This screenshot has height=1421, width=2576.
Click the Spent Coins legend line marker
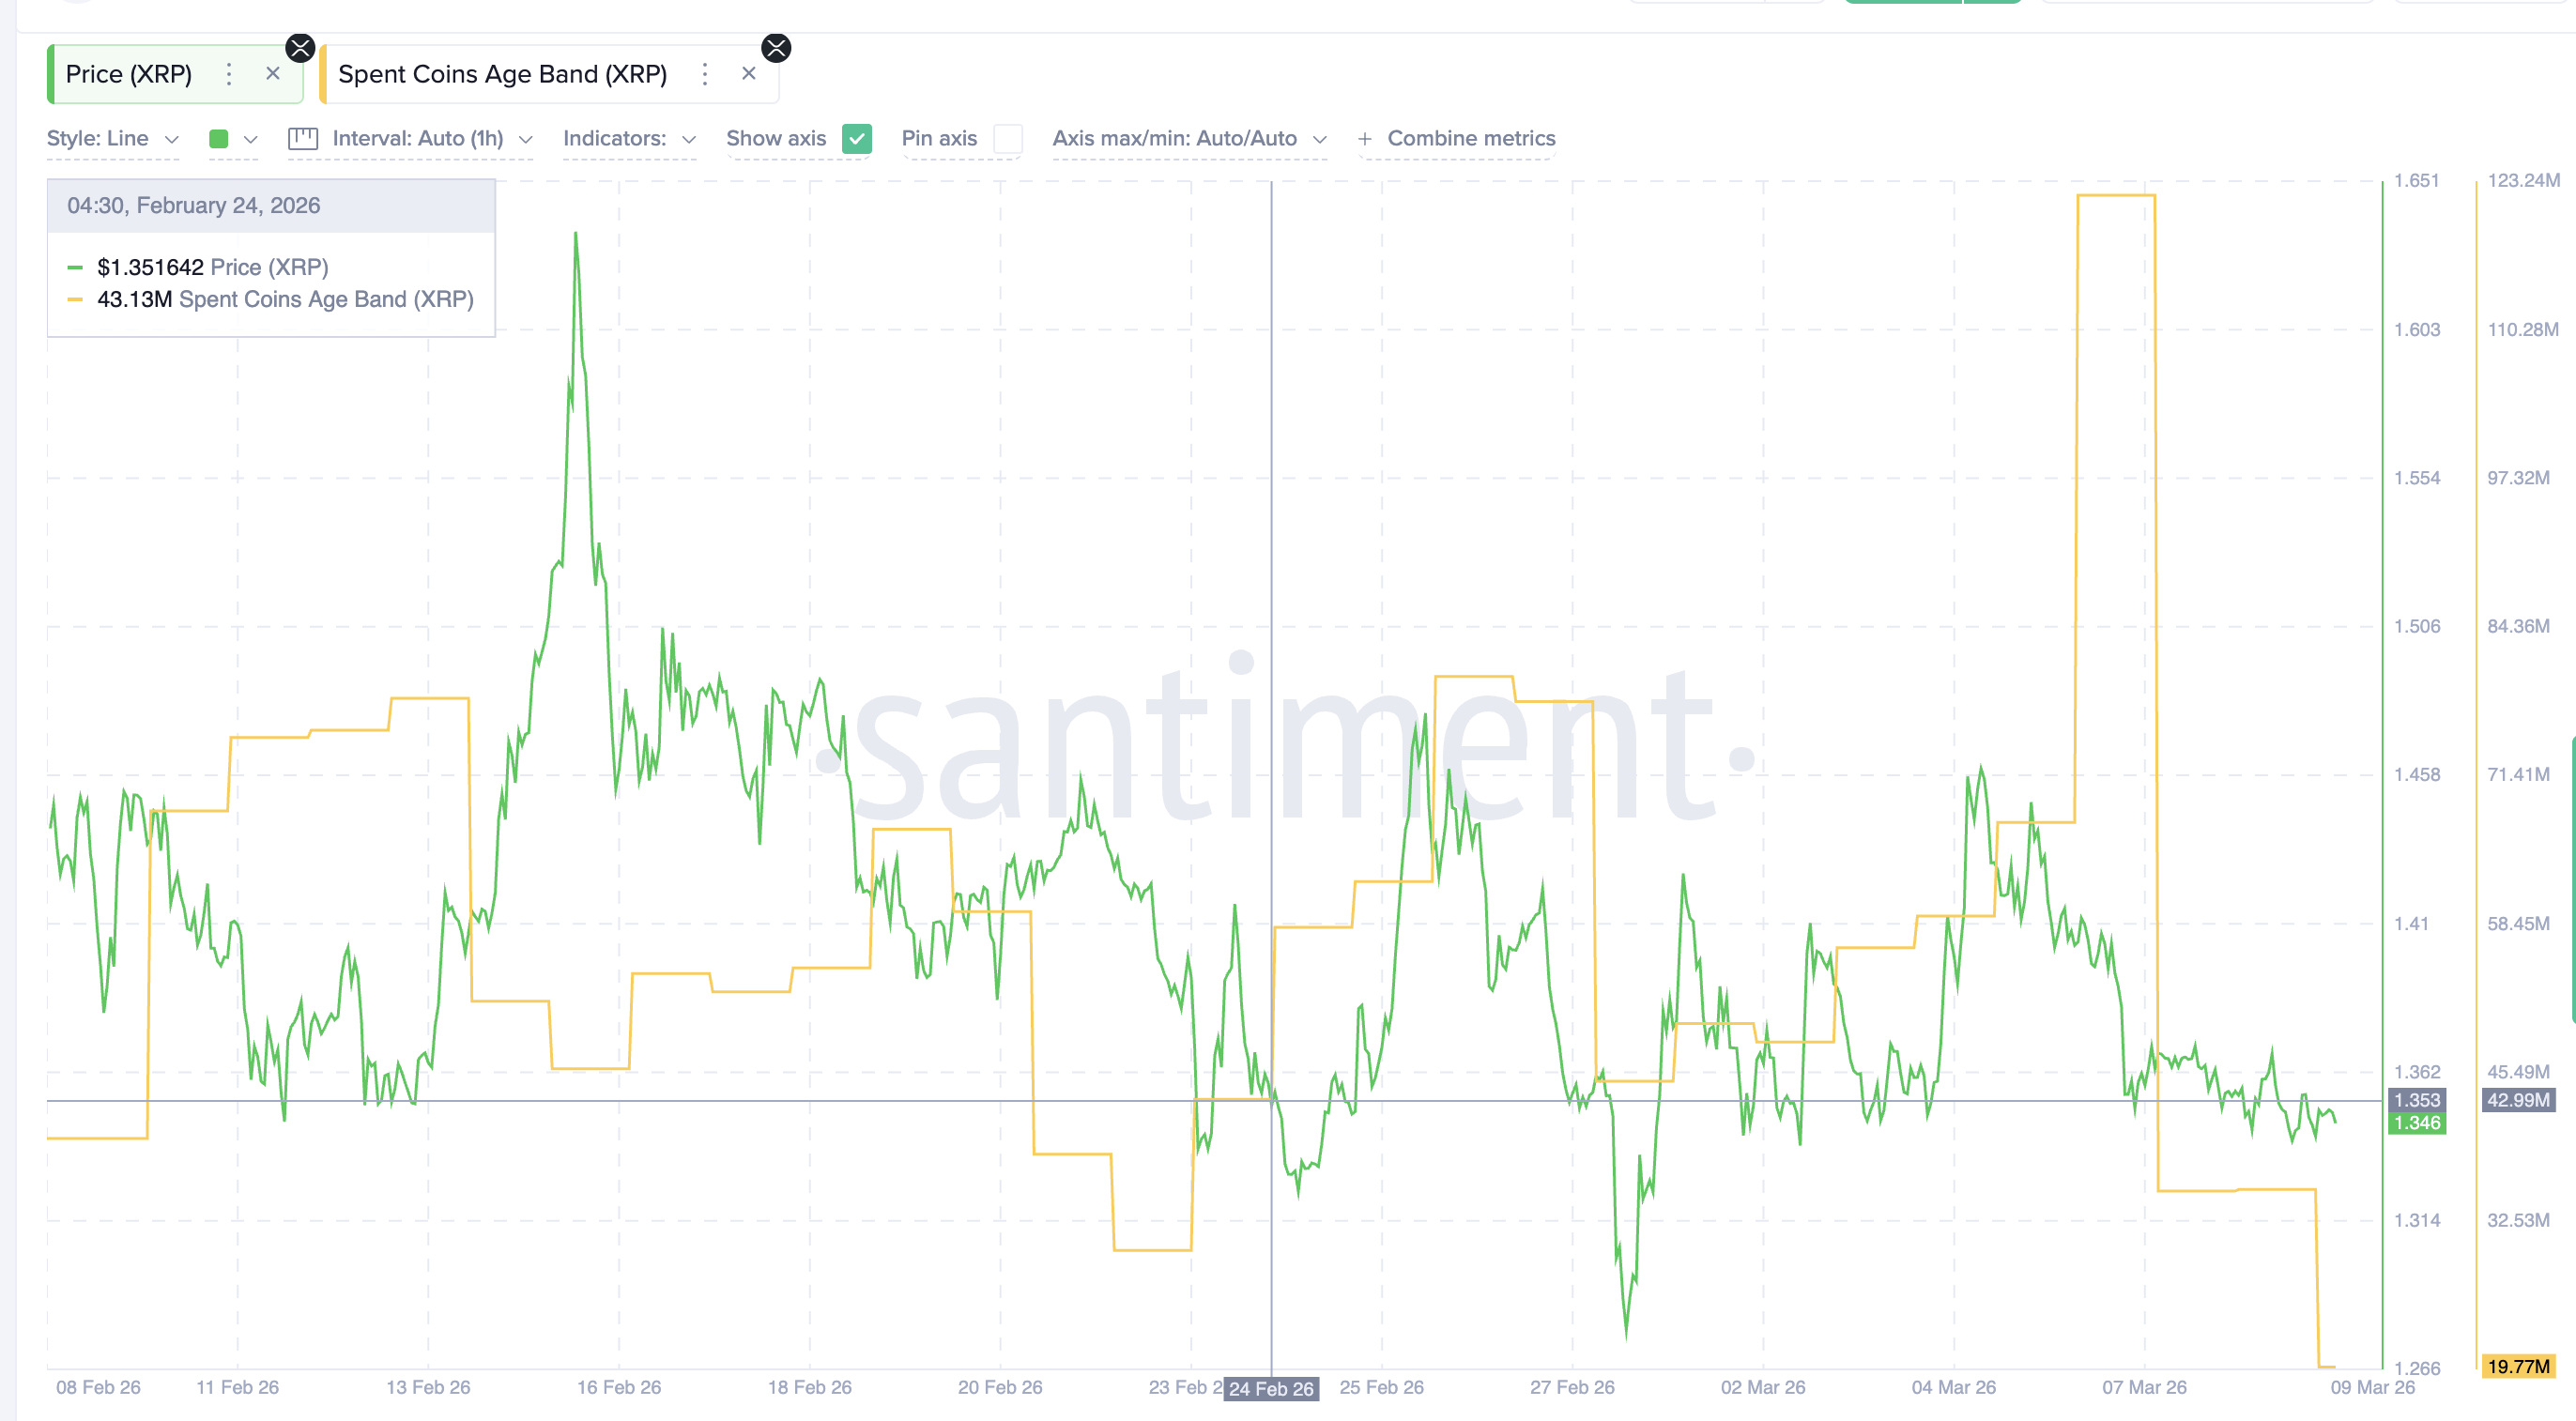(x=73, y=299)
